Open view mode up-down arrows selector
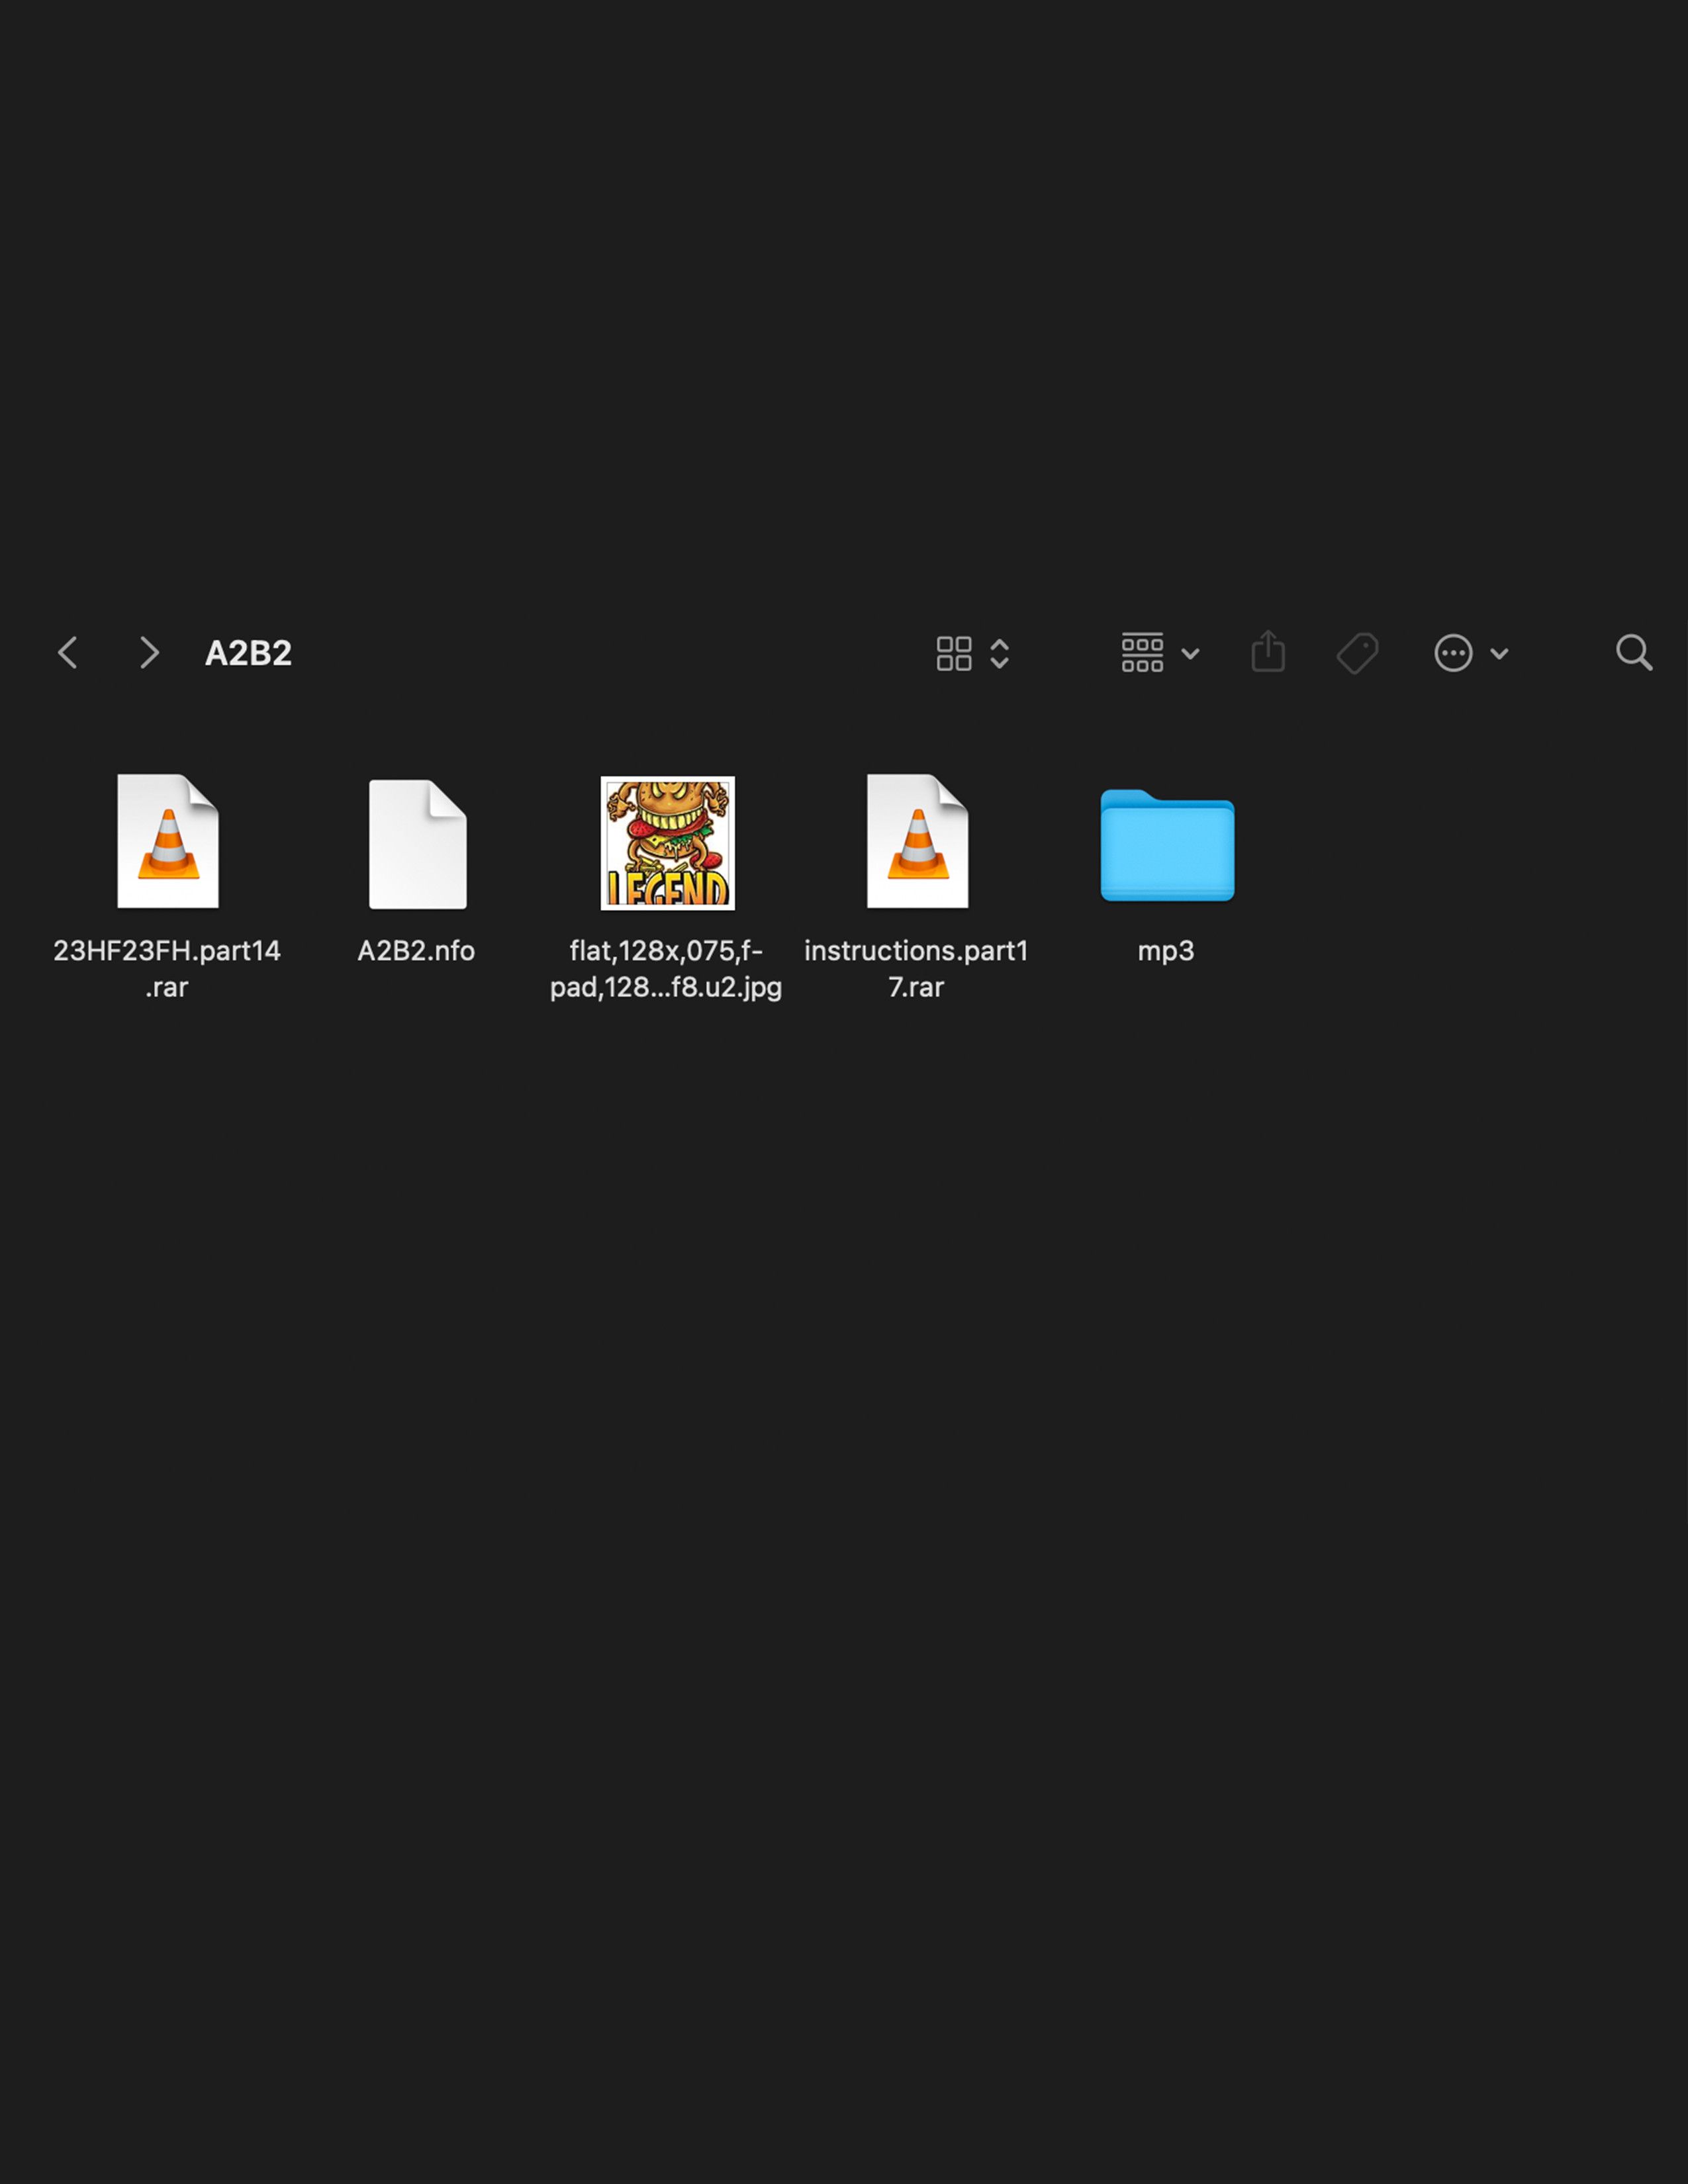1688x2184 pixels. [999, 653]
